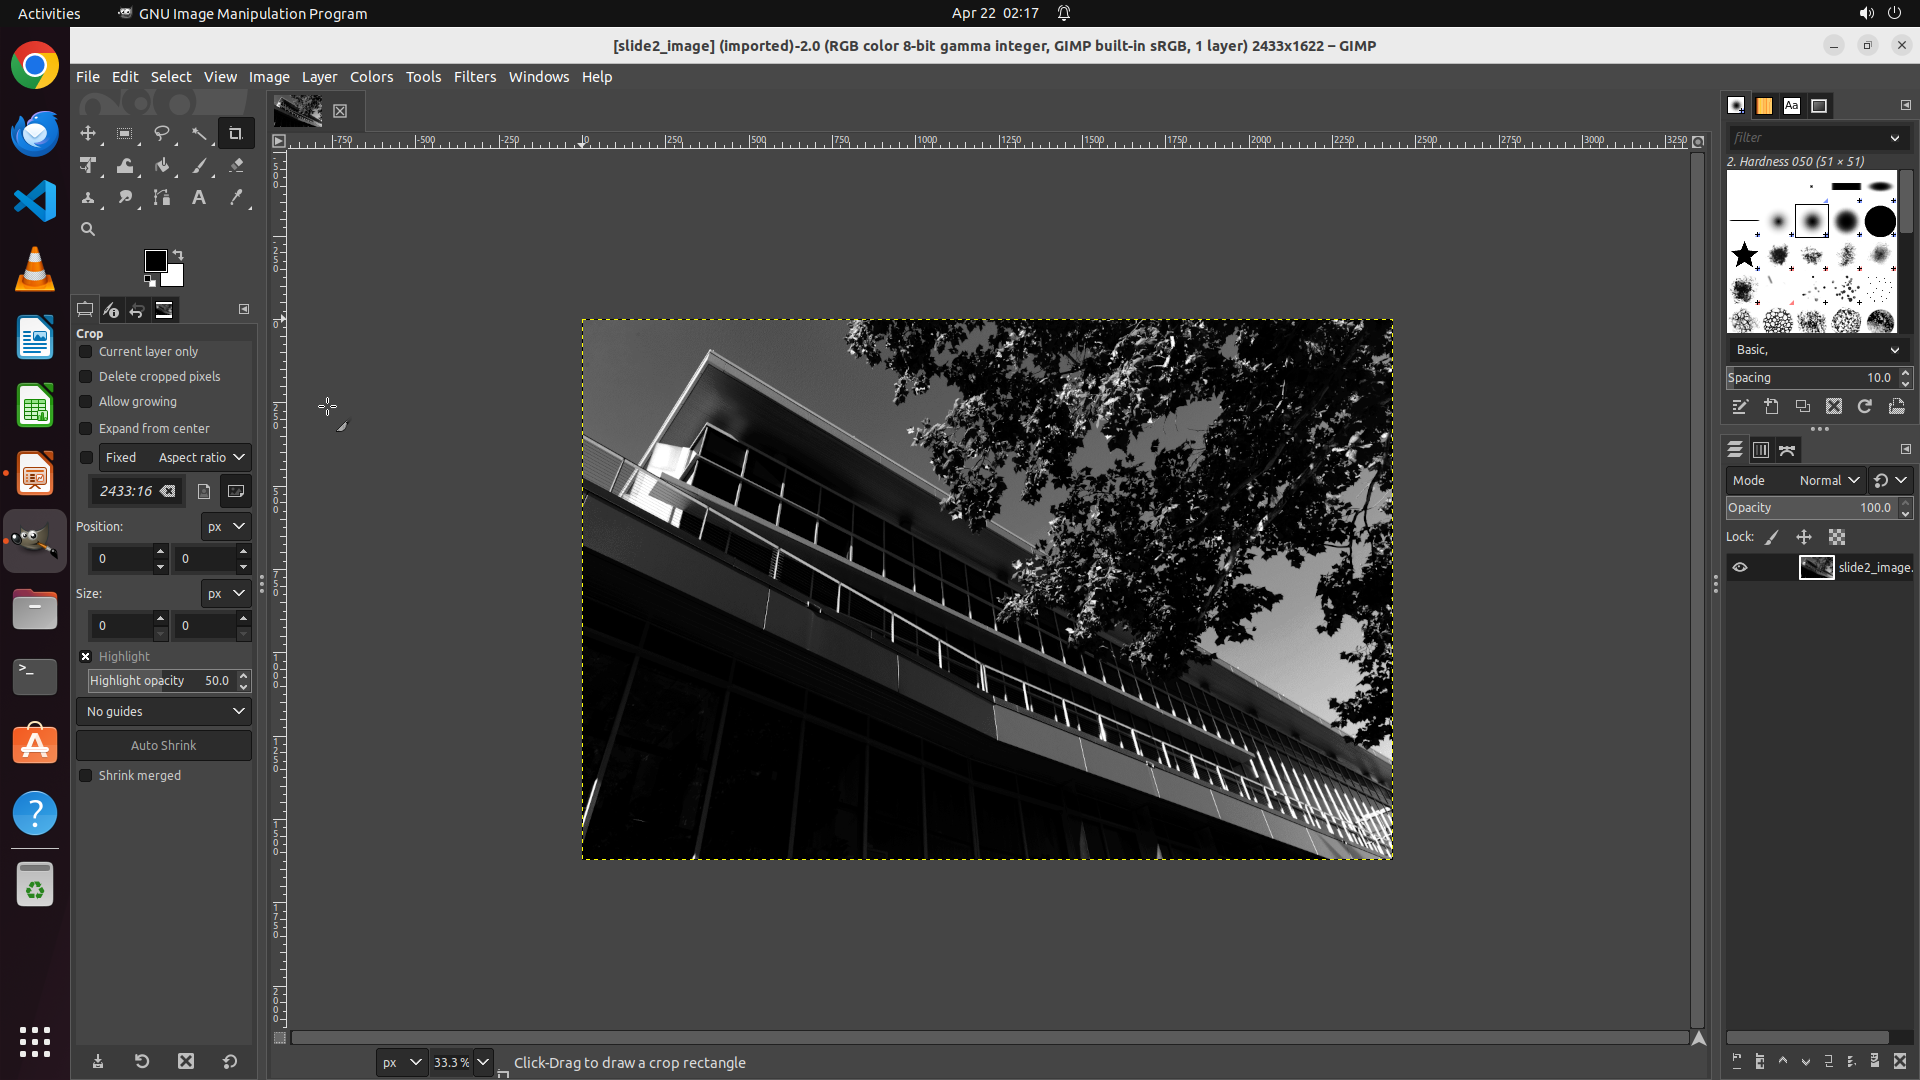Open the Colors menu

371,77
